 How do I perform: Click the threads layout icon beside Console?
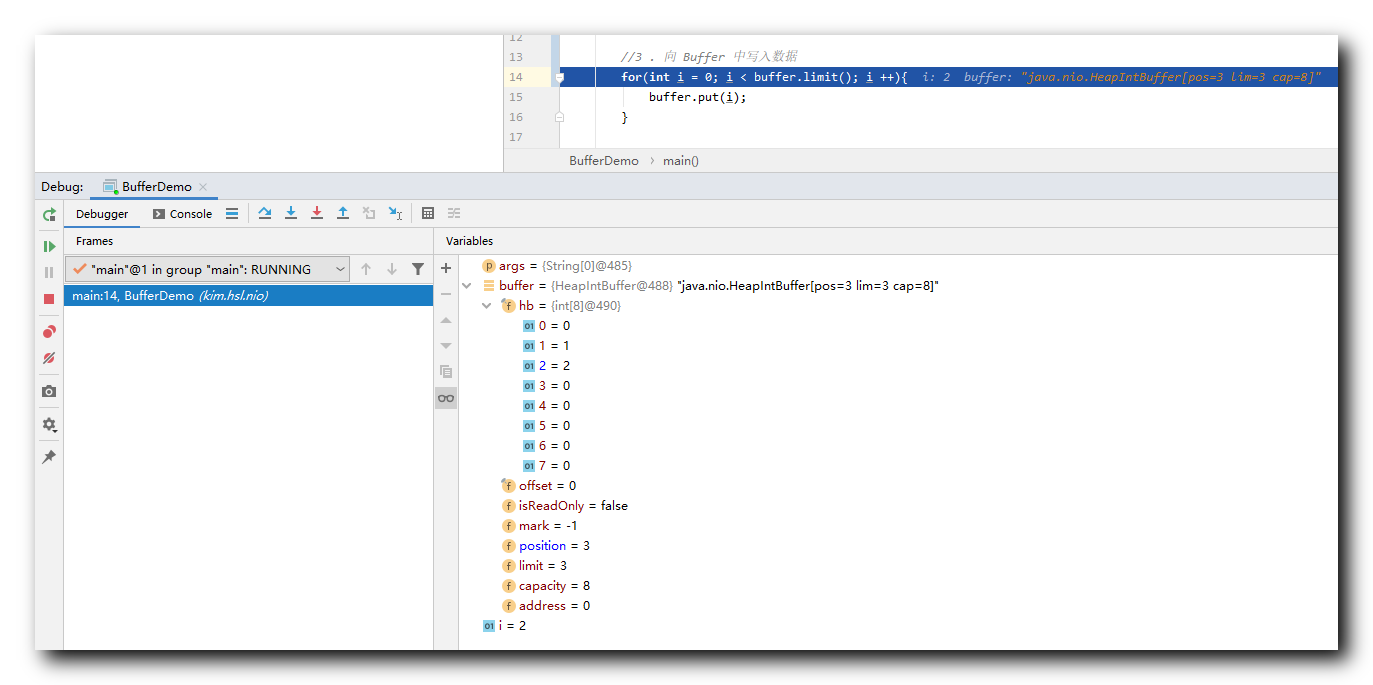[x=232, y=213]
